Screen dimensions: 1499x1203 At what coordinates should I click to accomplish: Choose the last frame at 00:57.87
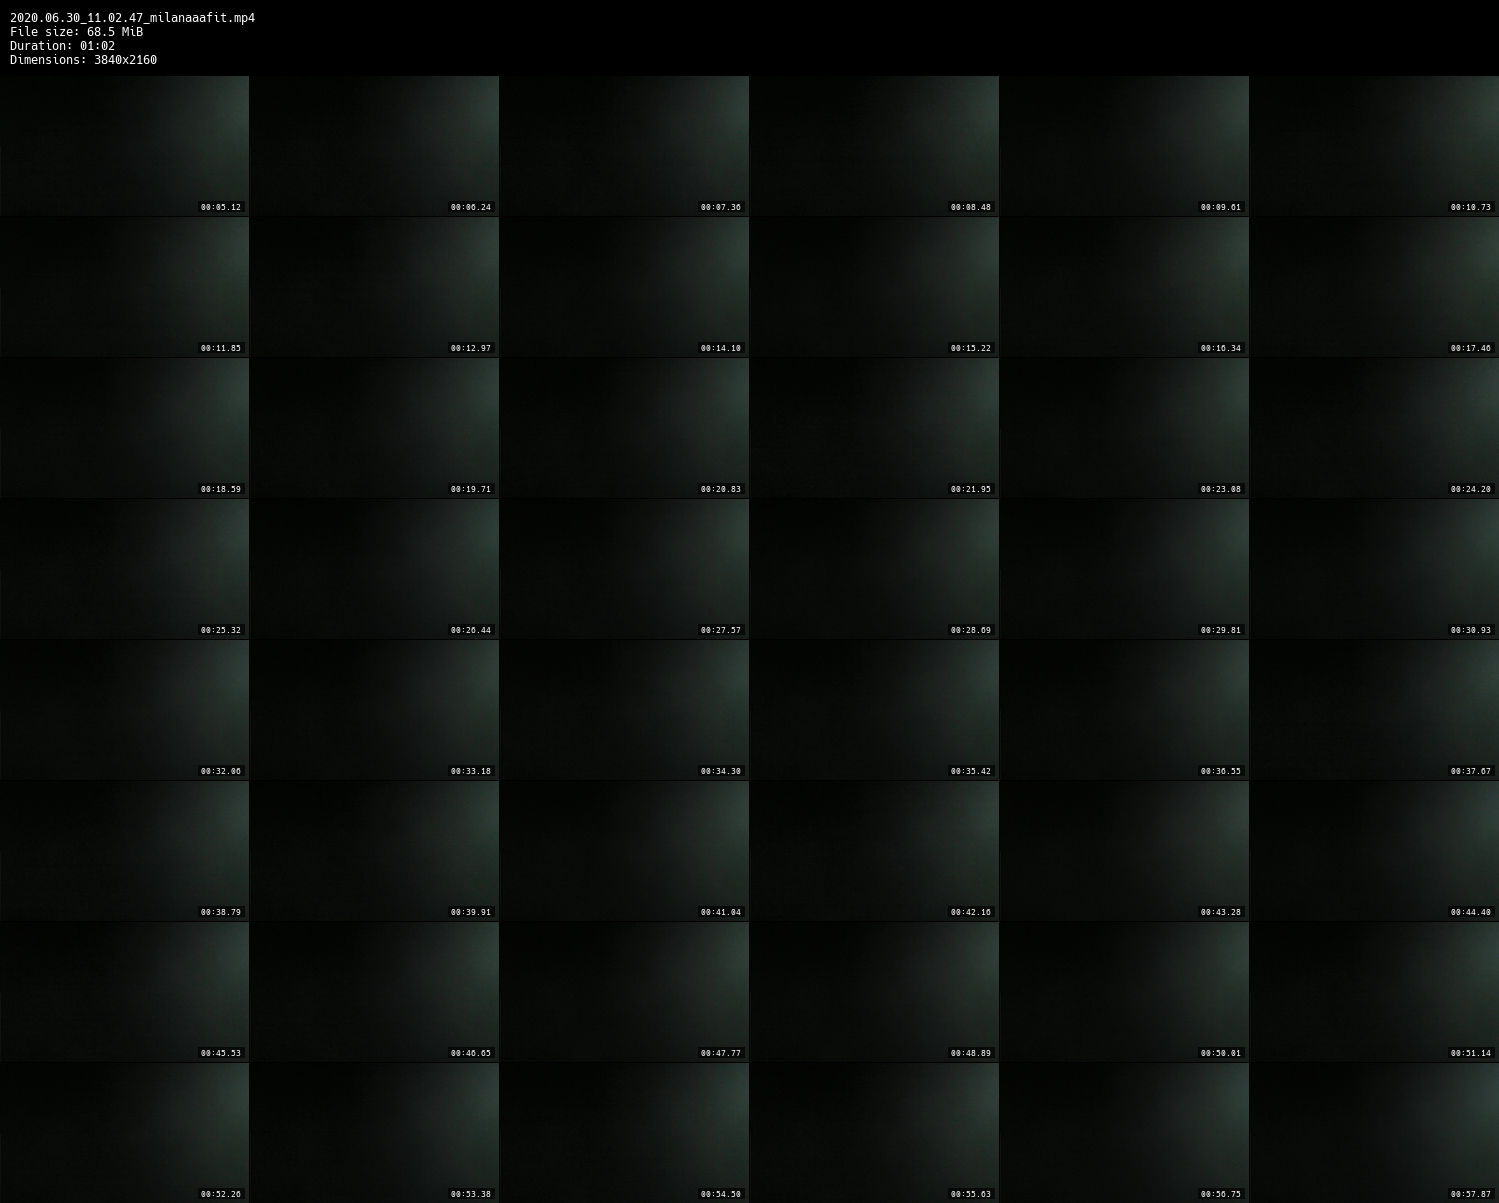click(x=1374, y=1133)
